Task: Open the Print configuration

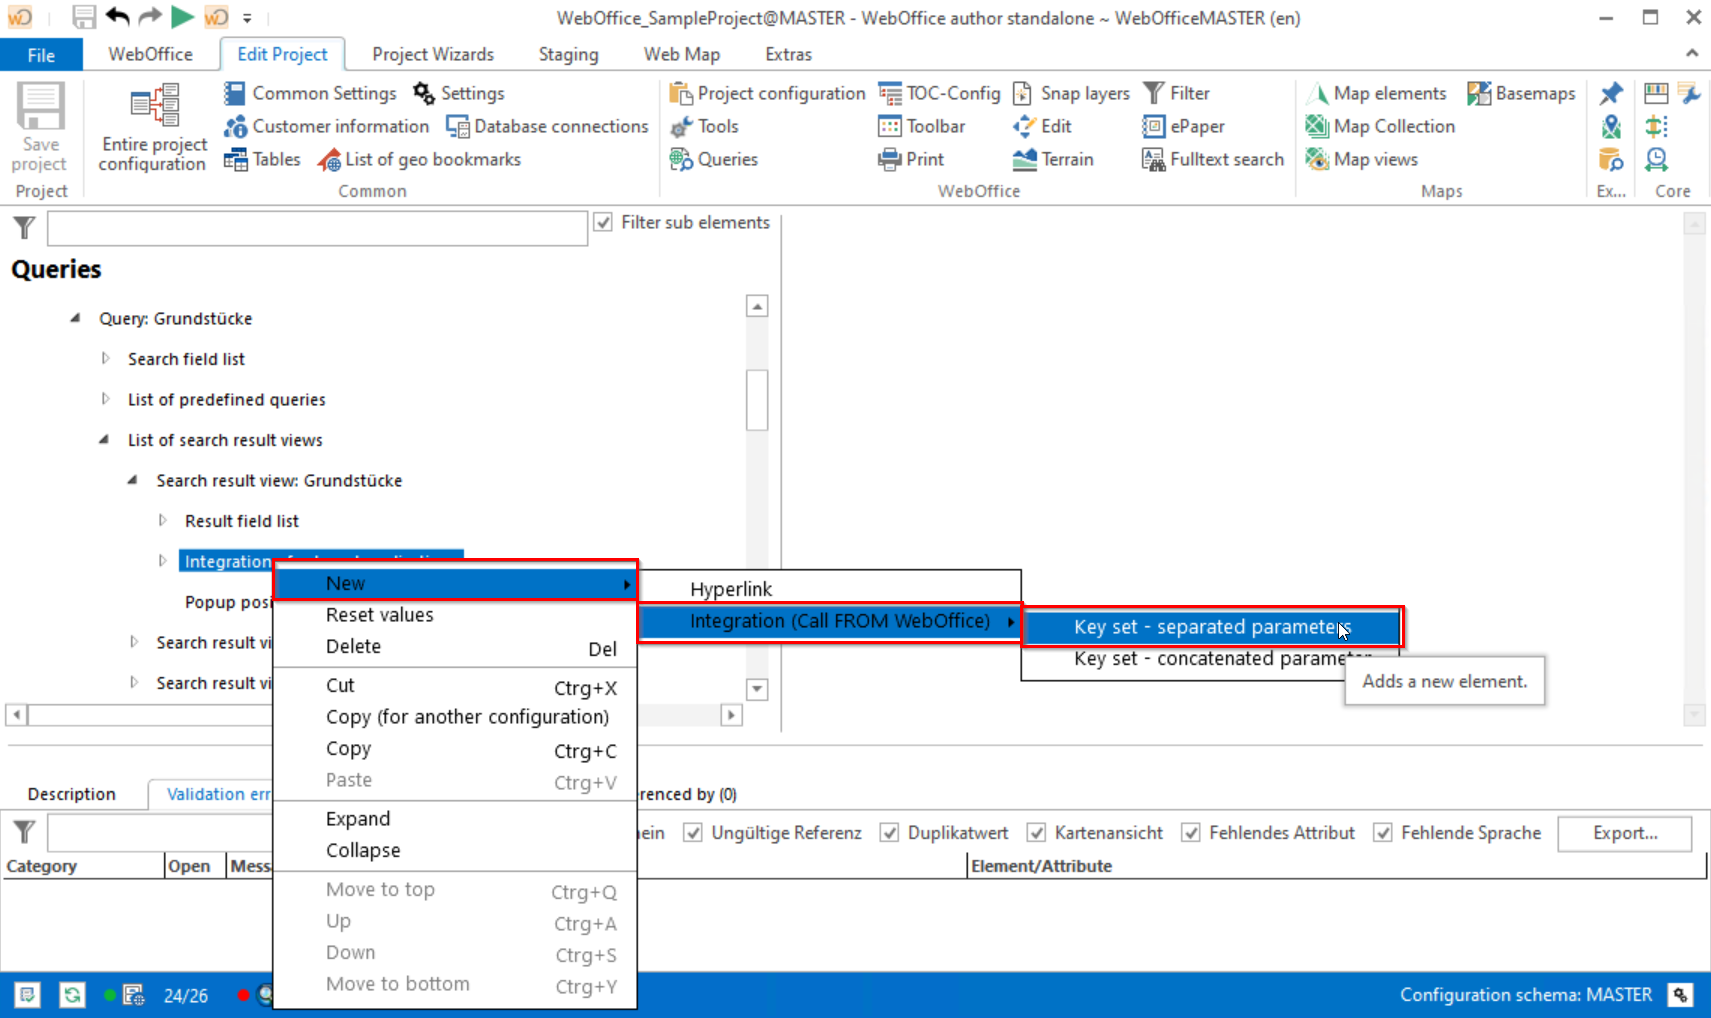Action: (911, 159)
